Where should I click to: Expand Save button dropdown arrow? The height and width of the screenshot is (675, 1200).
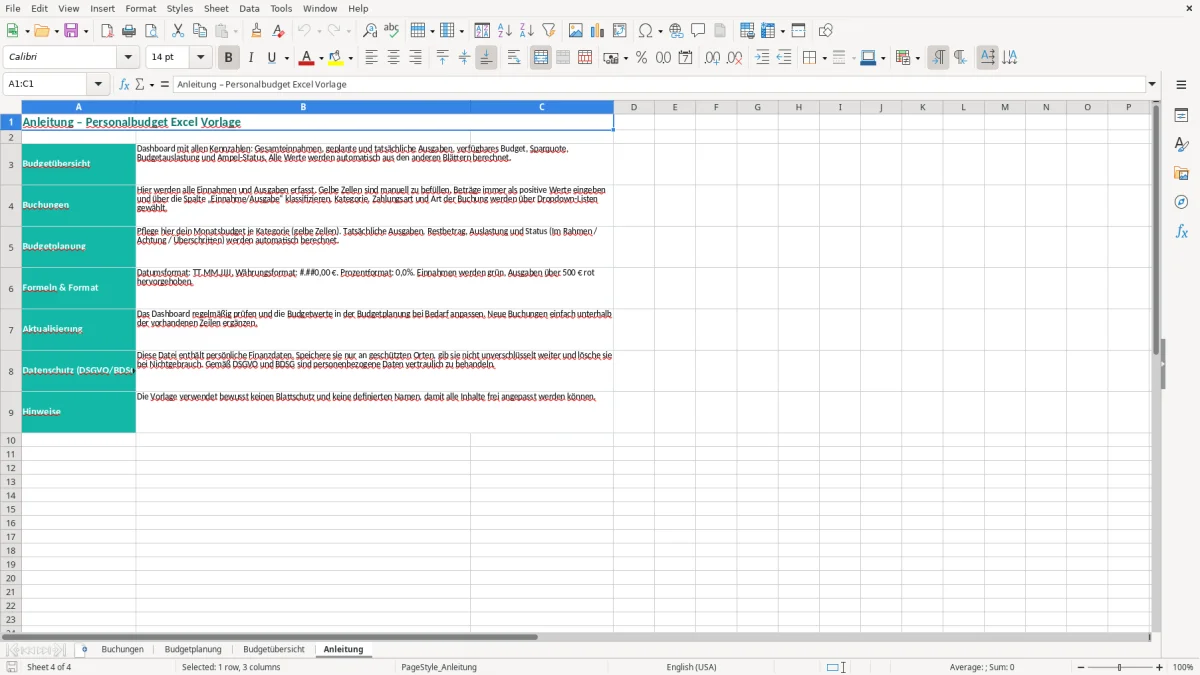[86, 32]
